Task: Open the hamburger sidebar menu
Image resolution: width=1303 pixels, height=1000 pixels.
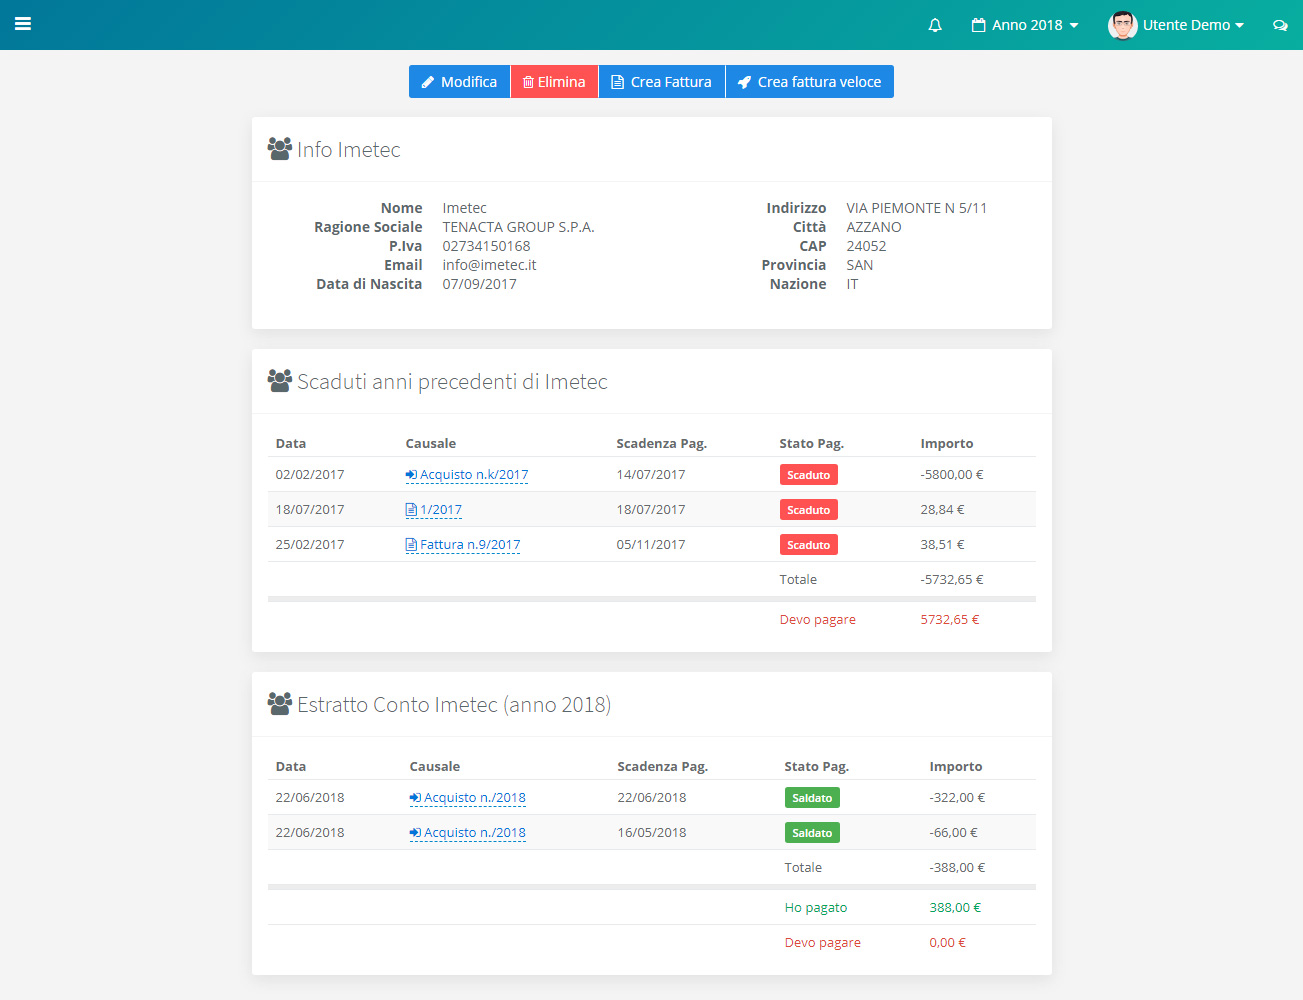Action: click(x=23, y=24)
